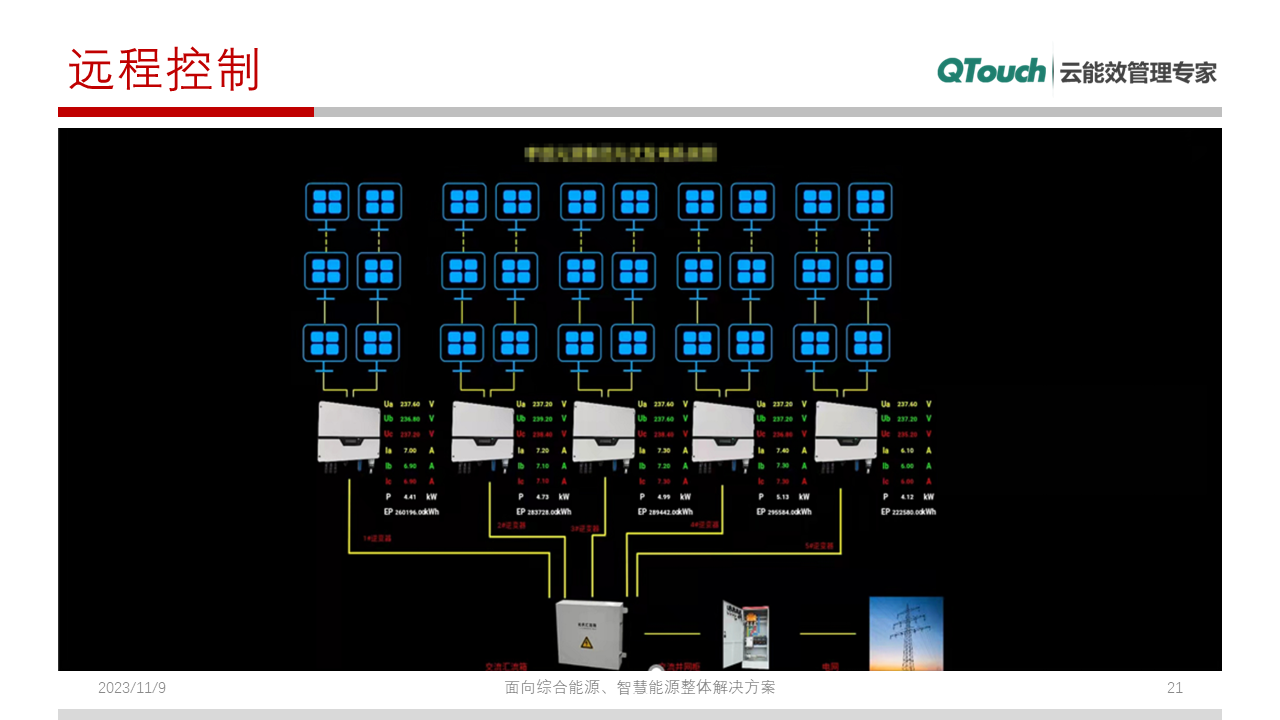
Task: Open the AC combiner box (交流汇流箱)
Action: coord(591,633)
